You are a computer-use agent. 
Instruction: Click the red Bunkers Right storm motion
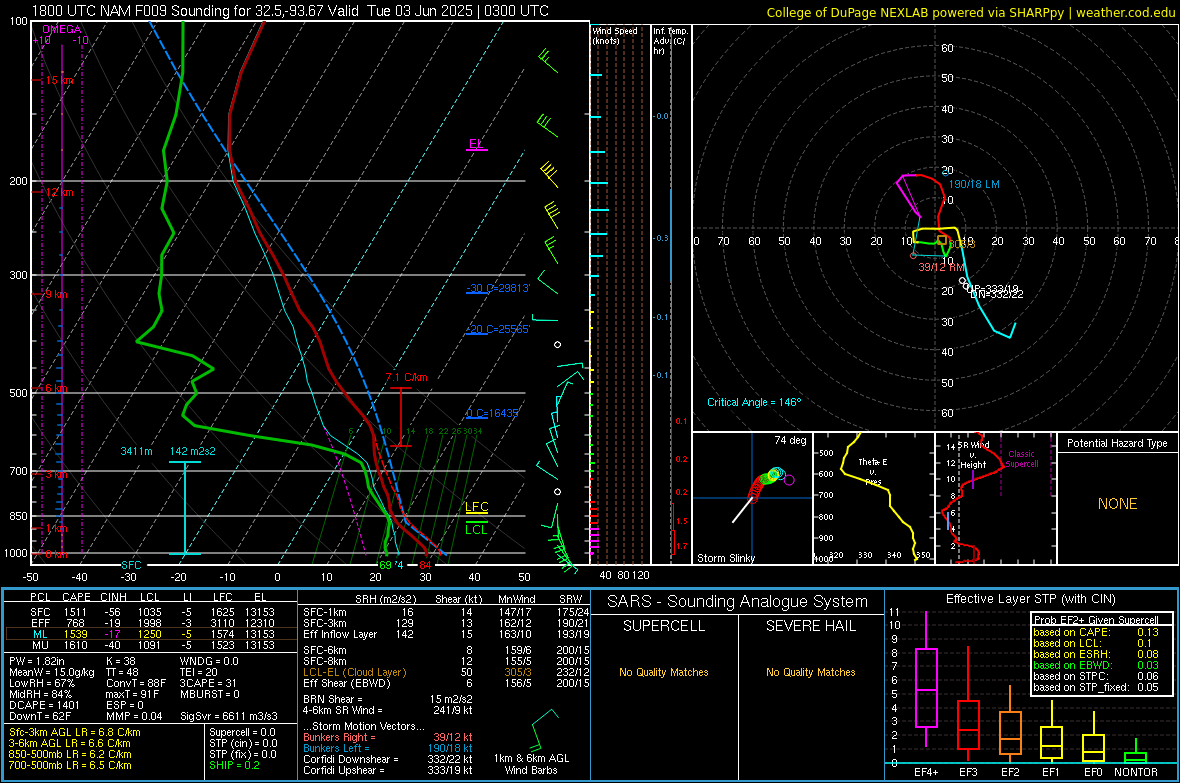pyautogui.click(x=387, y=738)
